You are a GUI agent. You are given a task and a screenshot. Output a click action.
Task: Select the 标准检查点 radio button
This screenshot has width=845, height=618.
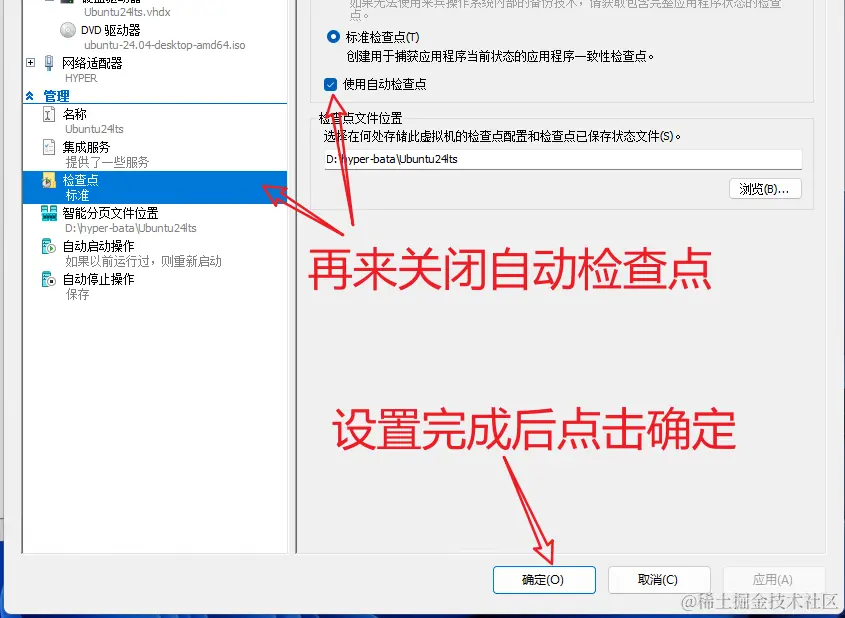pyautogui.click(x=333, y=37)
